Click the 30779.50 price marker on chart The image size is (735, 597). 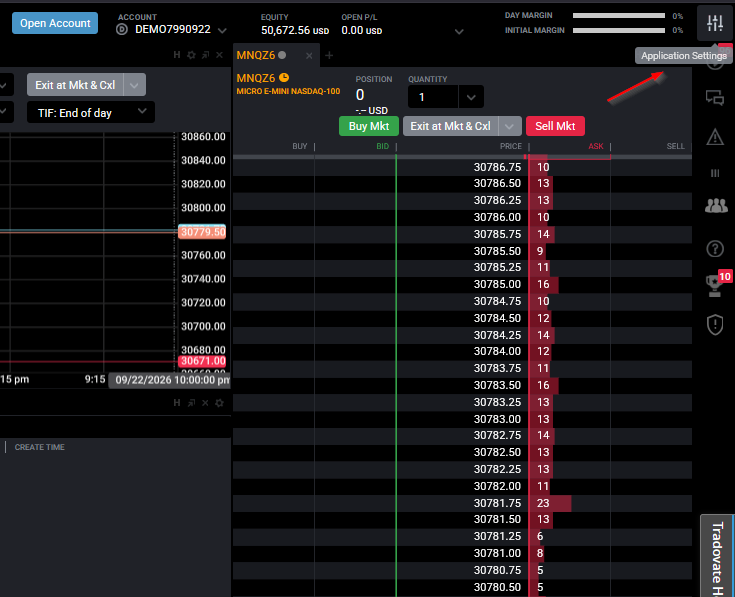tap(202, 232)
